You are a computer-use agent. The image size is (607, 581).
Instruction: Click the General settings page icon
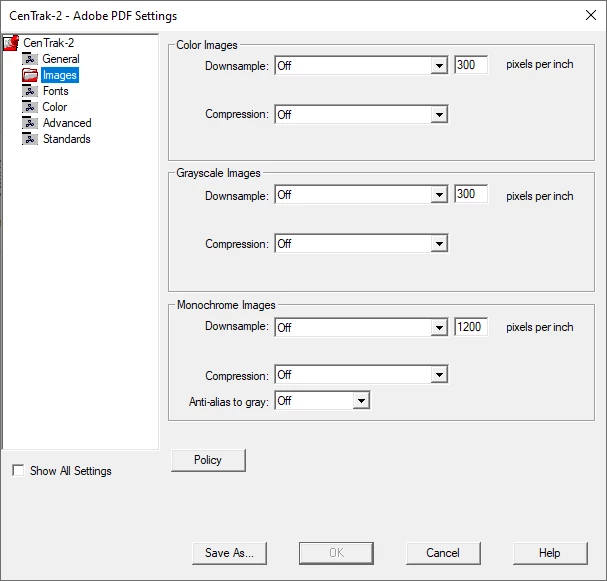pos(30,59)
